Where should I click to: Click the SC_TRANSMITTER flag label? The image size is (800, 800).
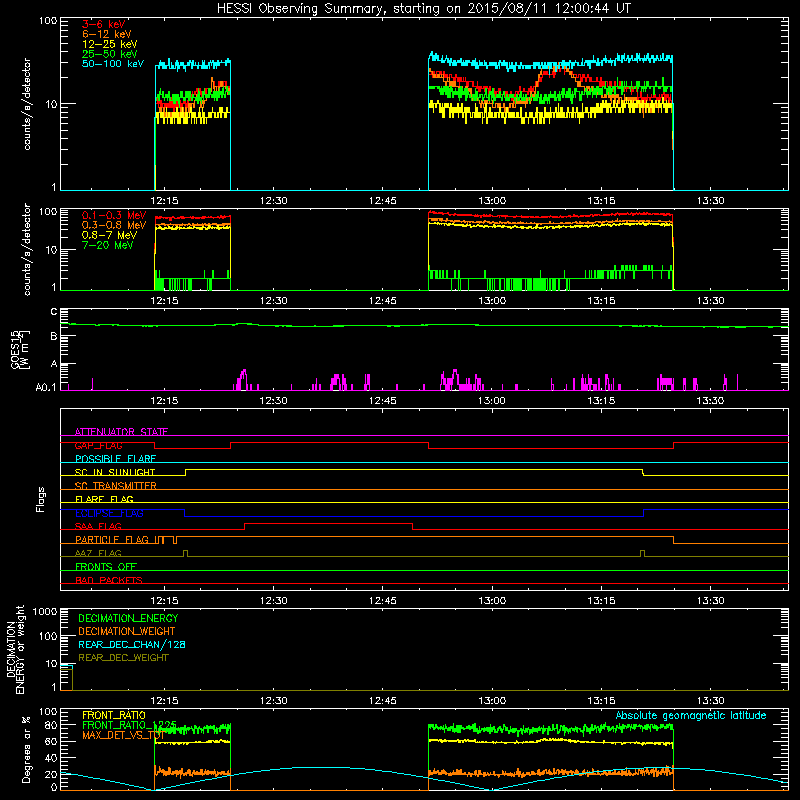click(x=115, y=486)
